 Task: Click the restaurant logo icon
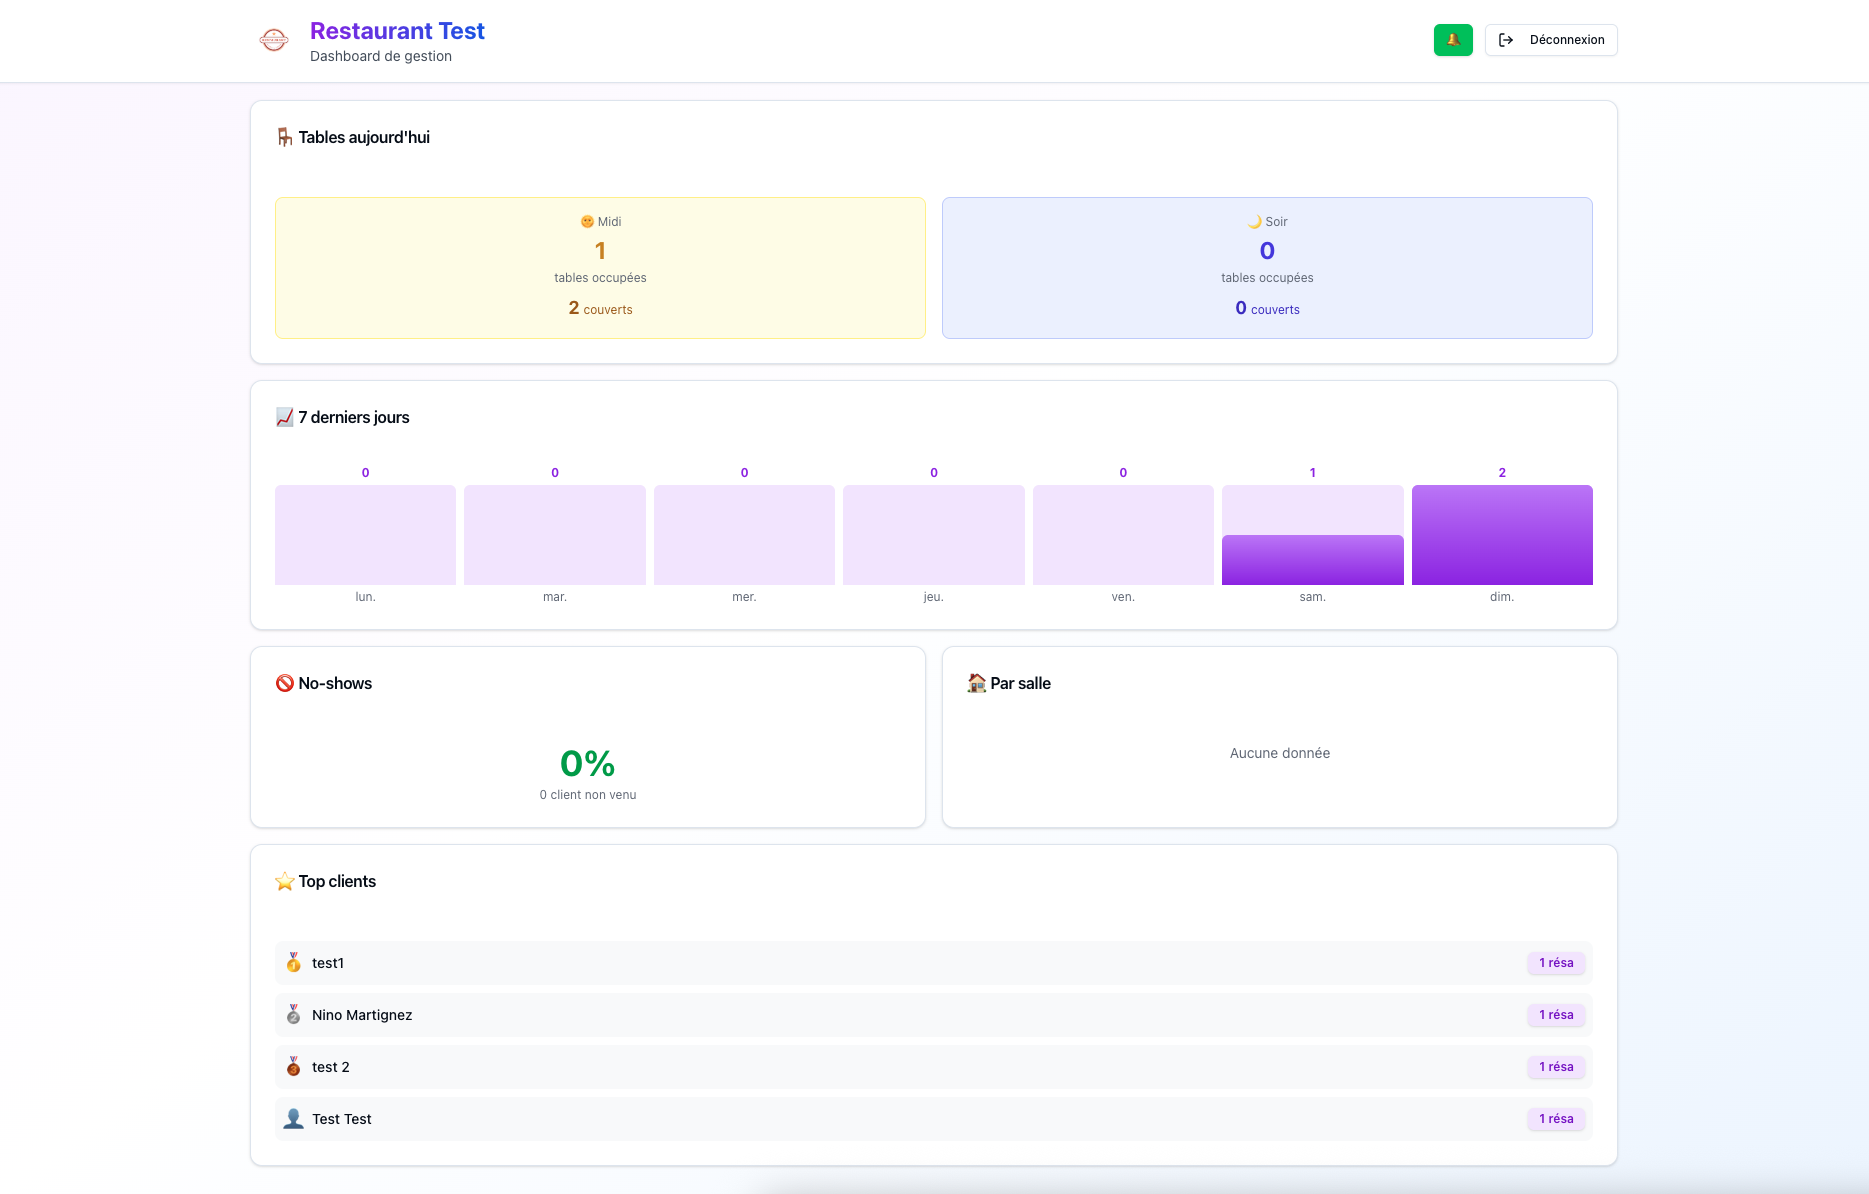tap(273, 40)
